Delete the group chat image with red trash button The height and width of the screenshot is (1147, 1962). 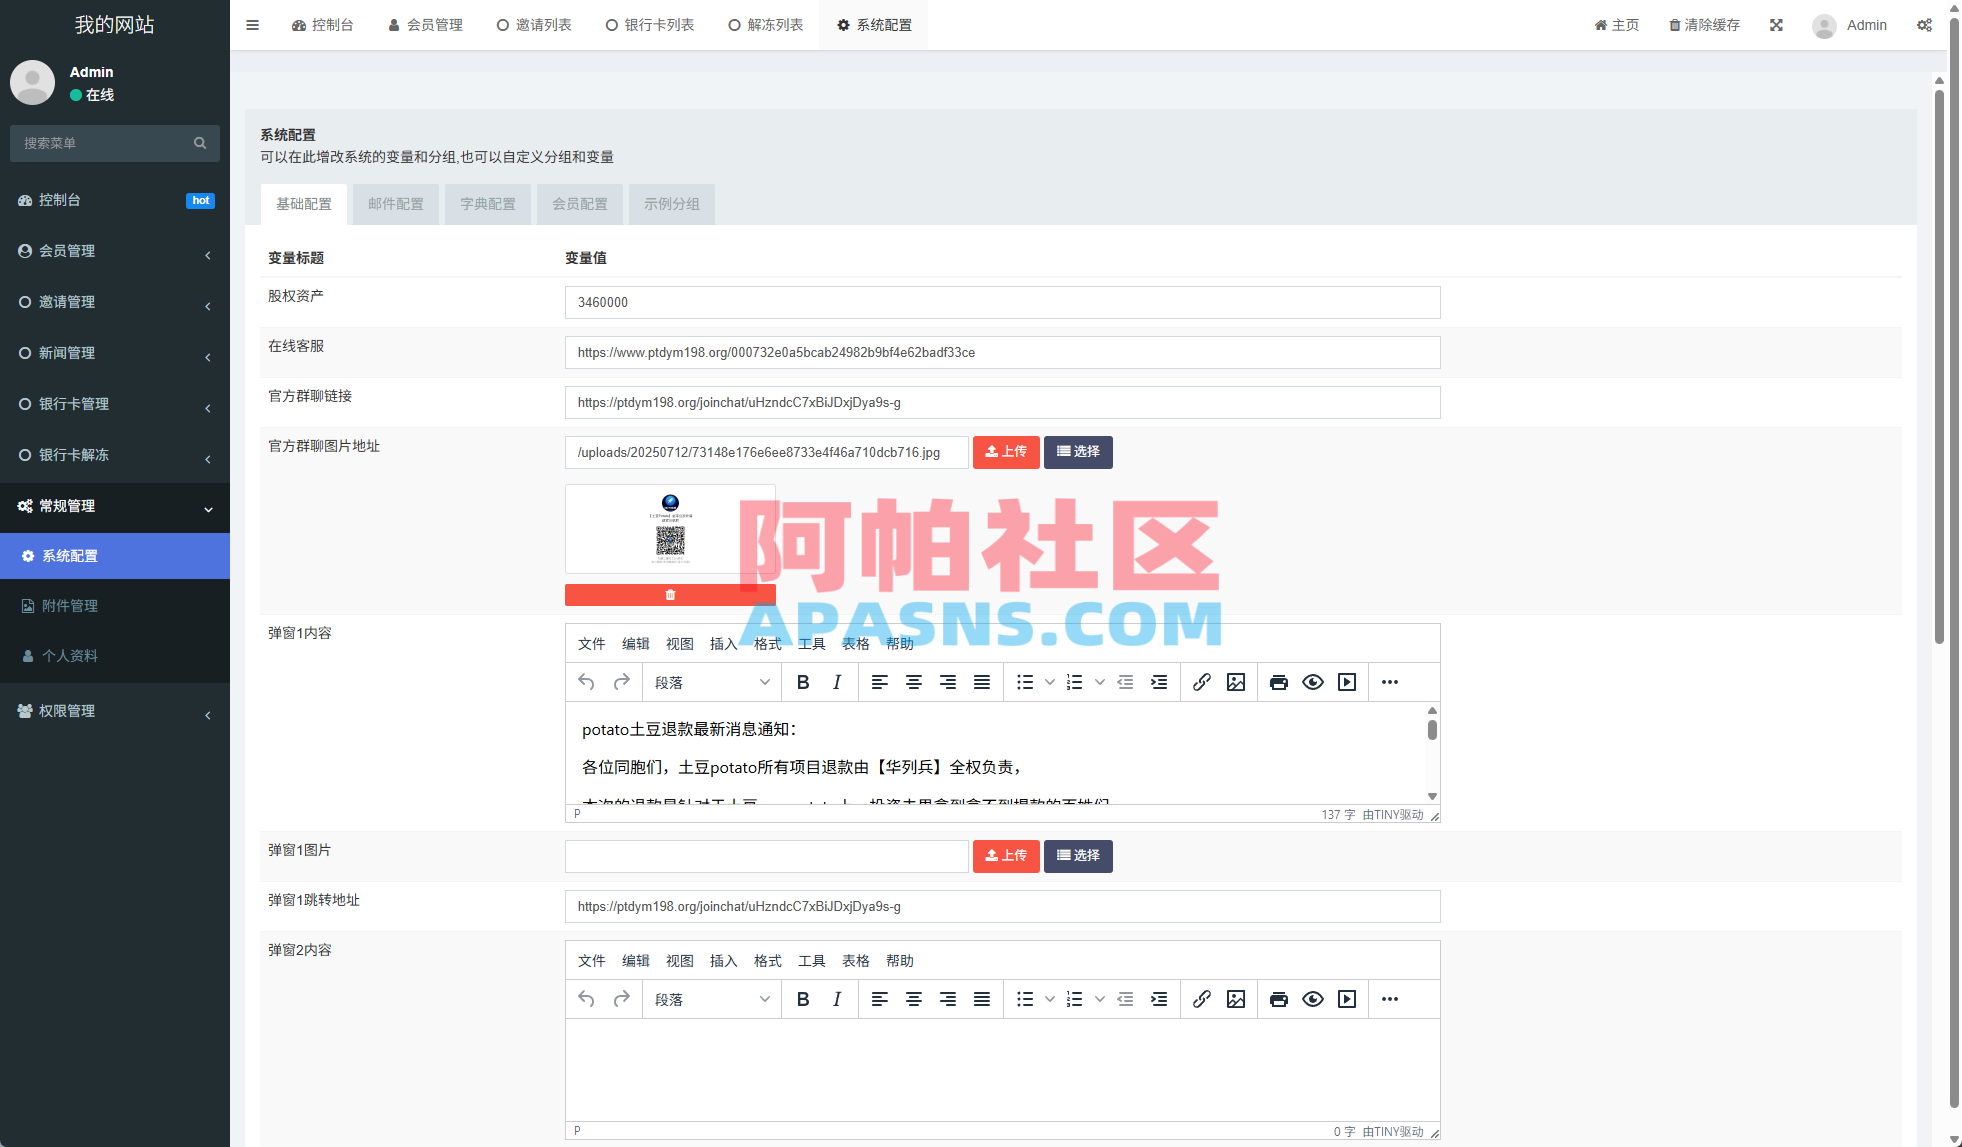coord(670,595)
